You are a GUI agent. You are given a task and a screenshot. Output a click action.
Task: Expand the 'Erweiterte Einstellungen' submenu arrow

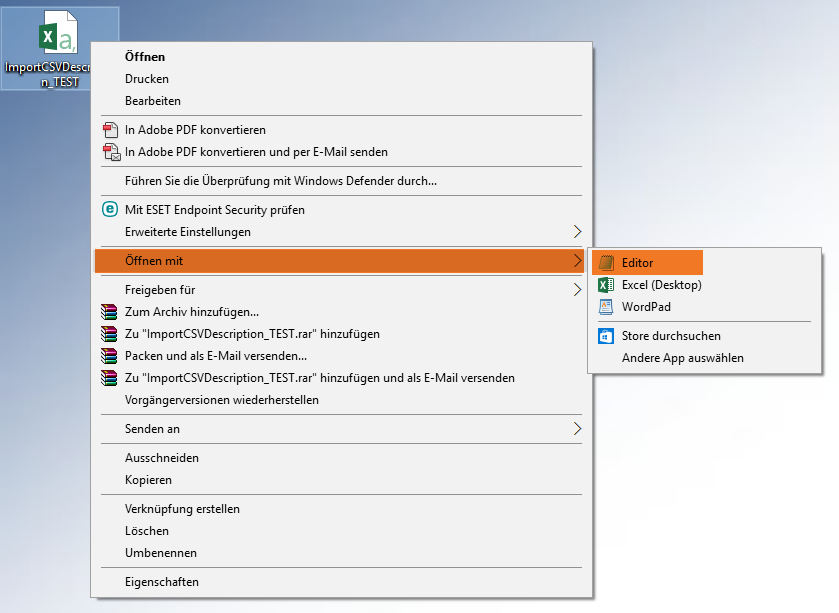point(577,232)
